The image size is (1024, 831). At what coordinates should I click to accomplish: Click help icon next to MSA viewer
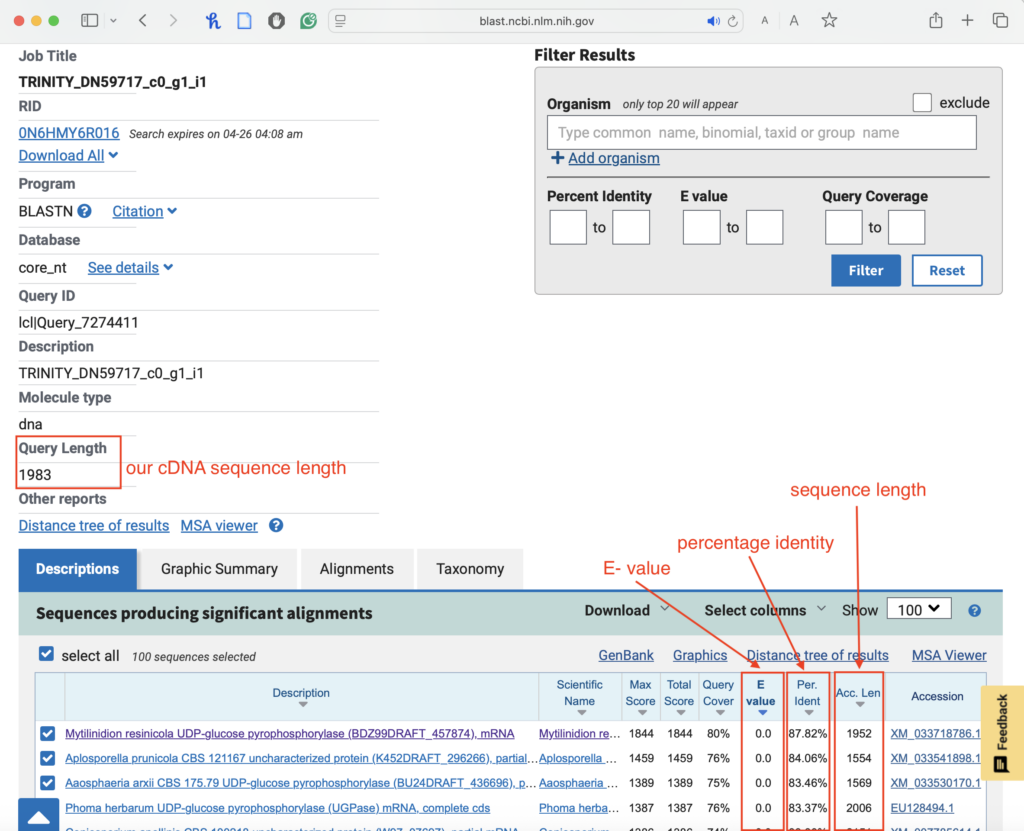coord(276,525)
